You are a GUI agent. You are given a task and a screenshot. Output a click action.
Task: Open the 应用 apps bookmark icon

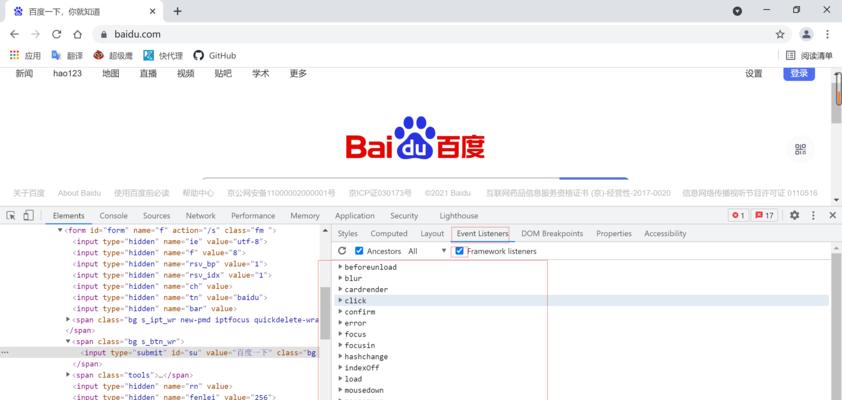(14, 55)
